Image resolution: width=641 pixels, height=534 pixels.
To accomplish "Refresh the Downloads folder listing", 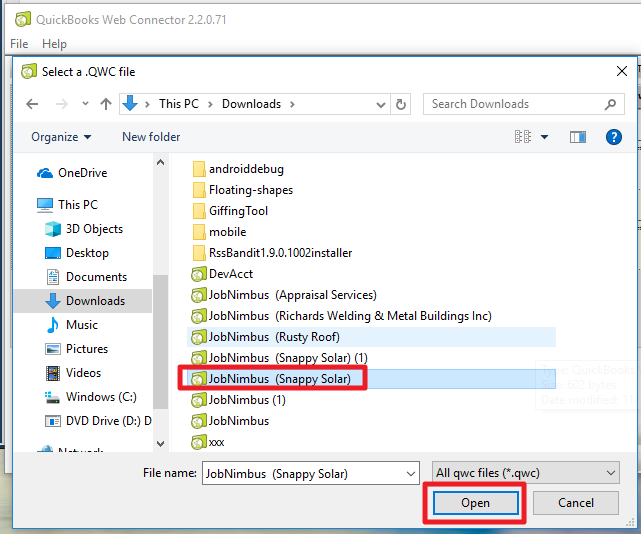I will tap(401, 105).
